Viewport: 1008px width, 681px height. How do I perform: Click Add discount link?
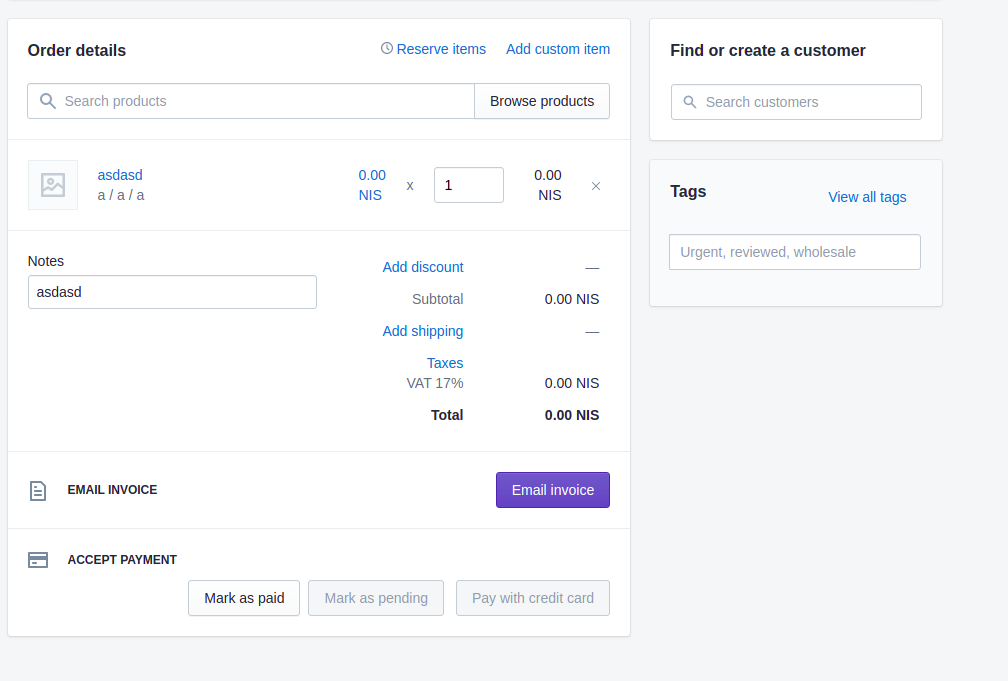[x=423, y=267]
